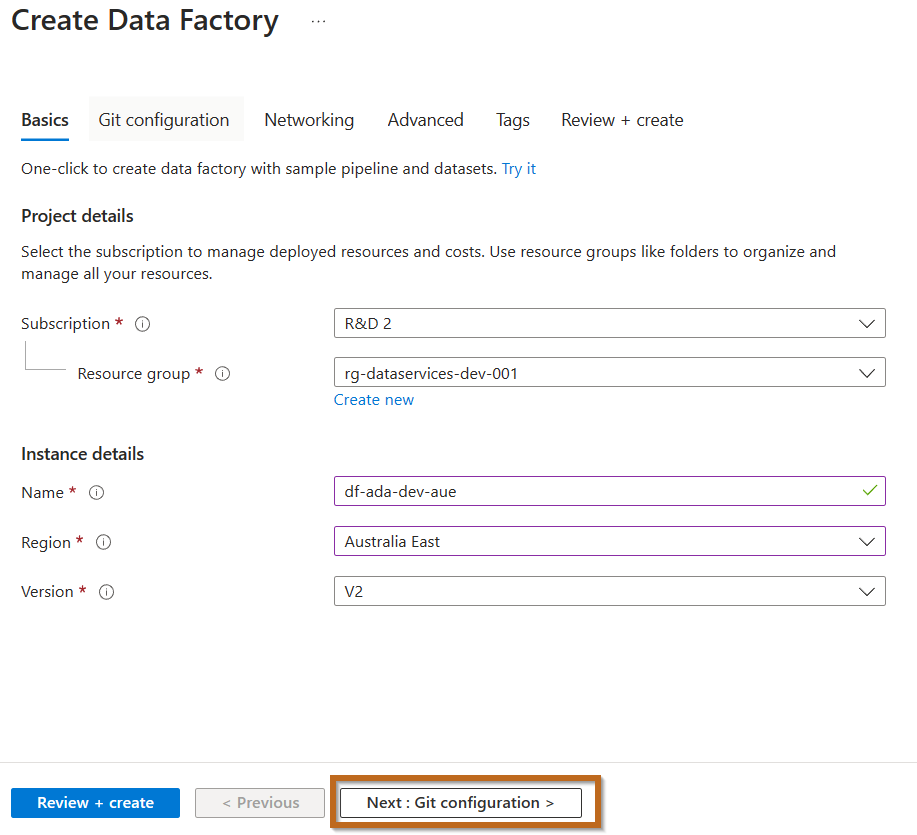Open the Subscription dropdown showing R&D 2
The image size is (917, 835).
tap(609, 323)
